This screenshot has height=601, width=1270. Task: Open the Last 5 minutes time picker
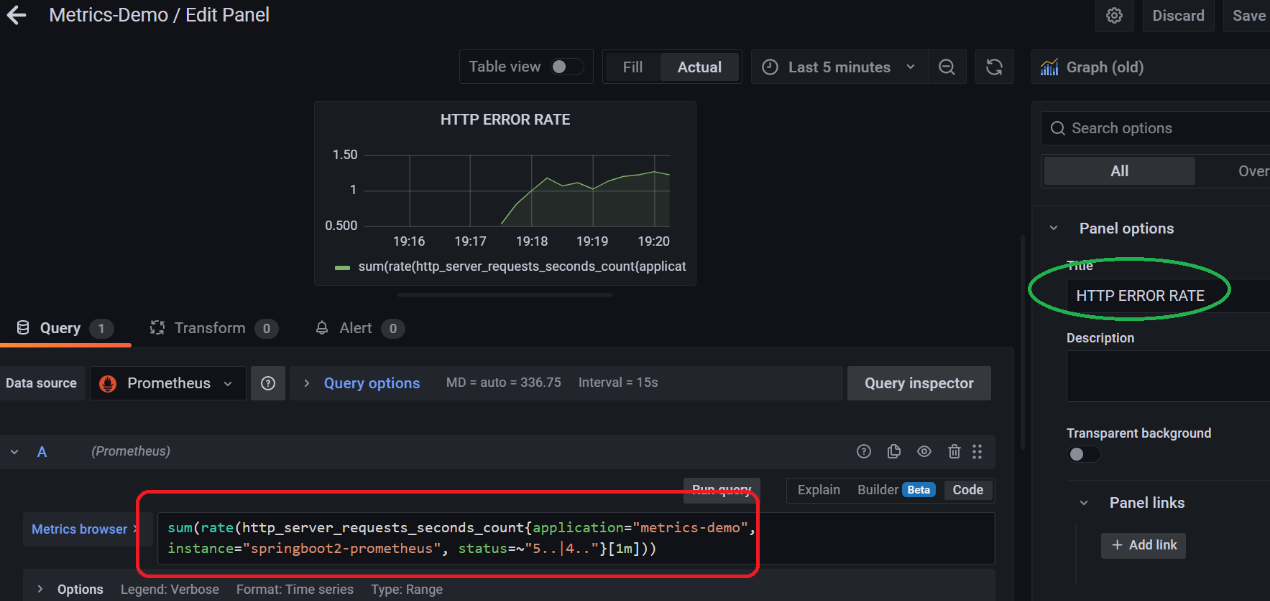pos(839,67)
